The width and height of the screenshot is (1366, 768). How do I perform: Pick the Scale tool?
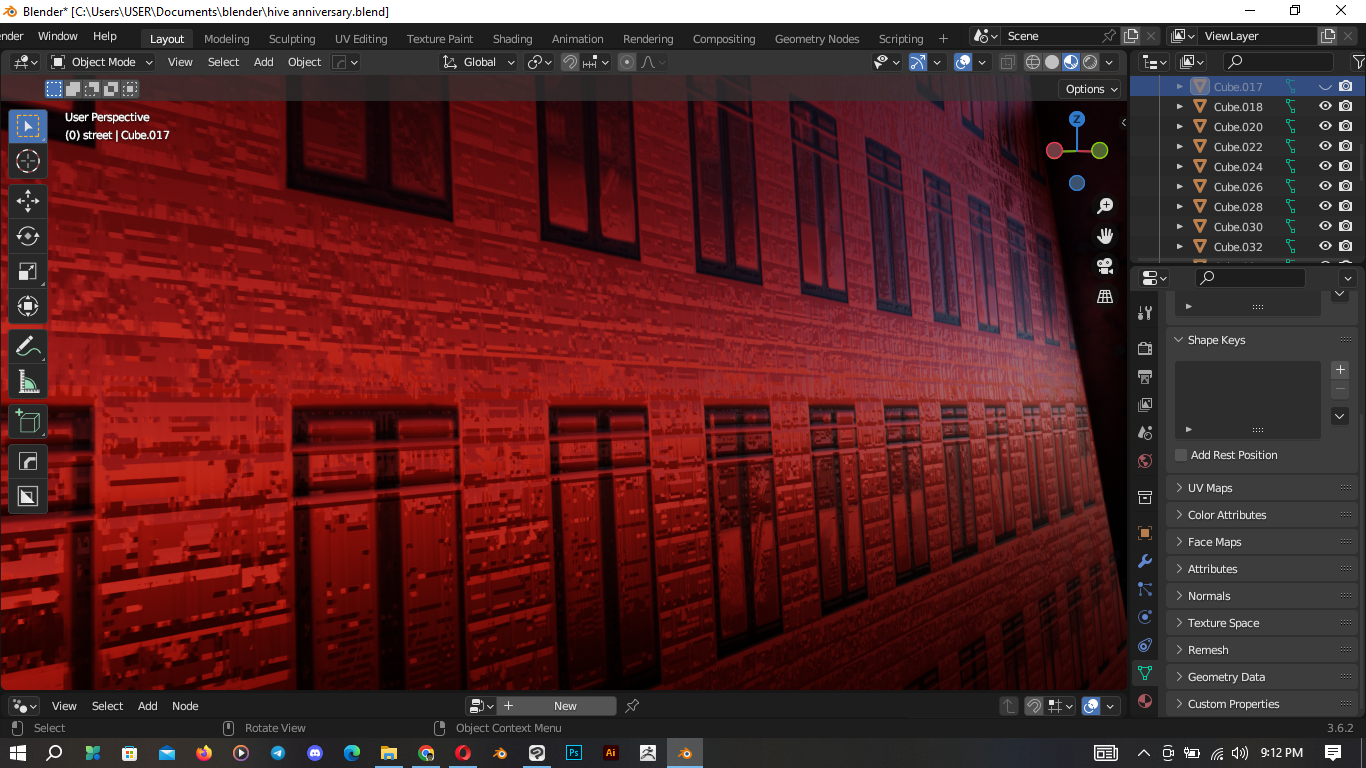pos(27,271)
